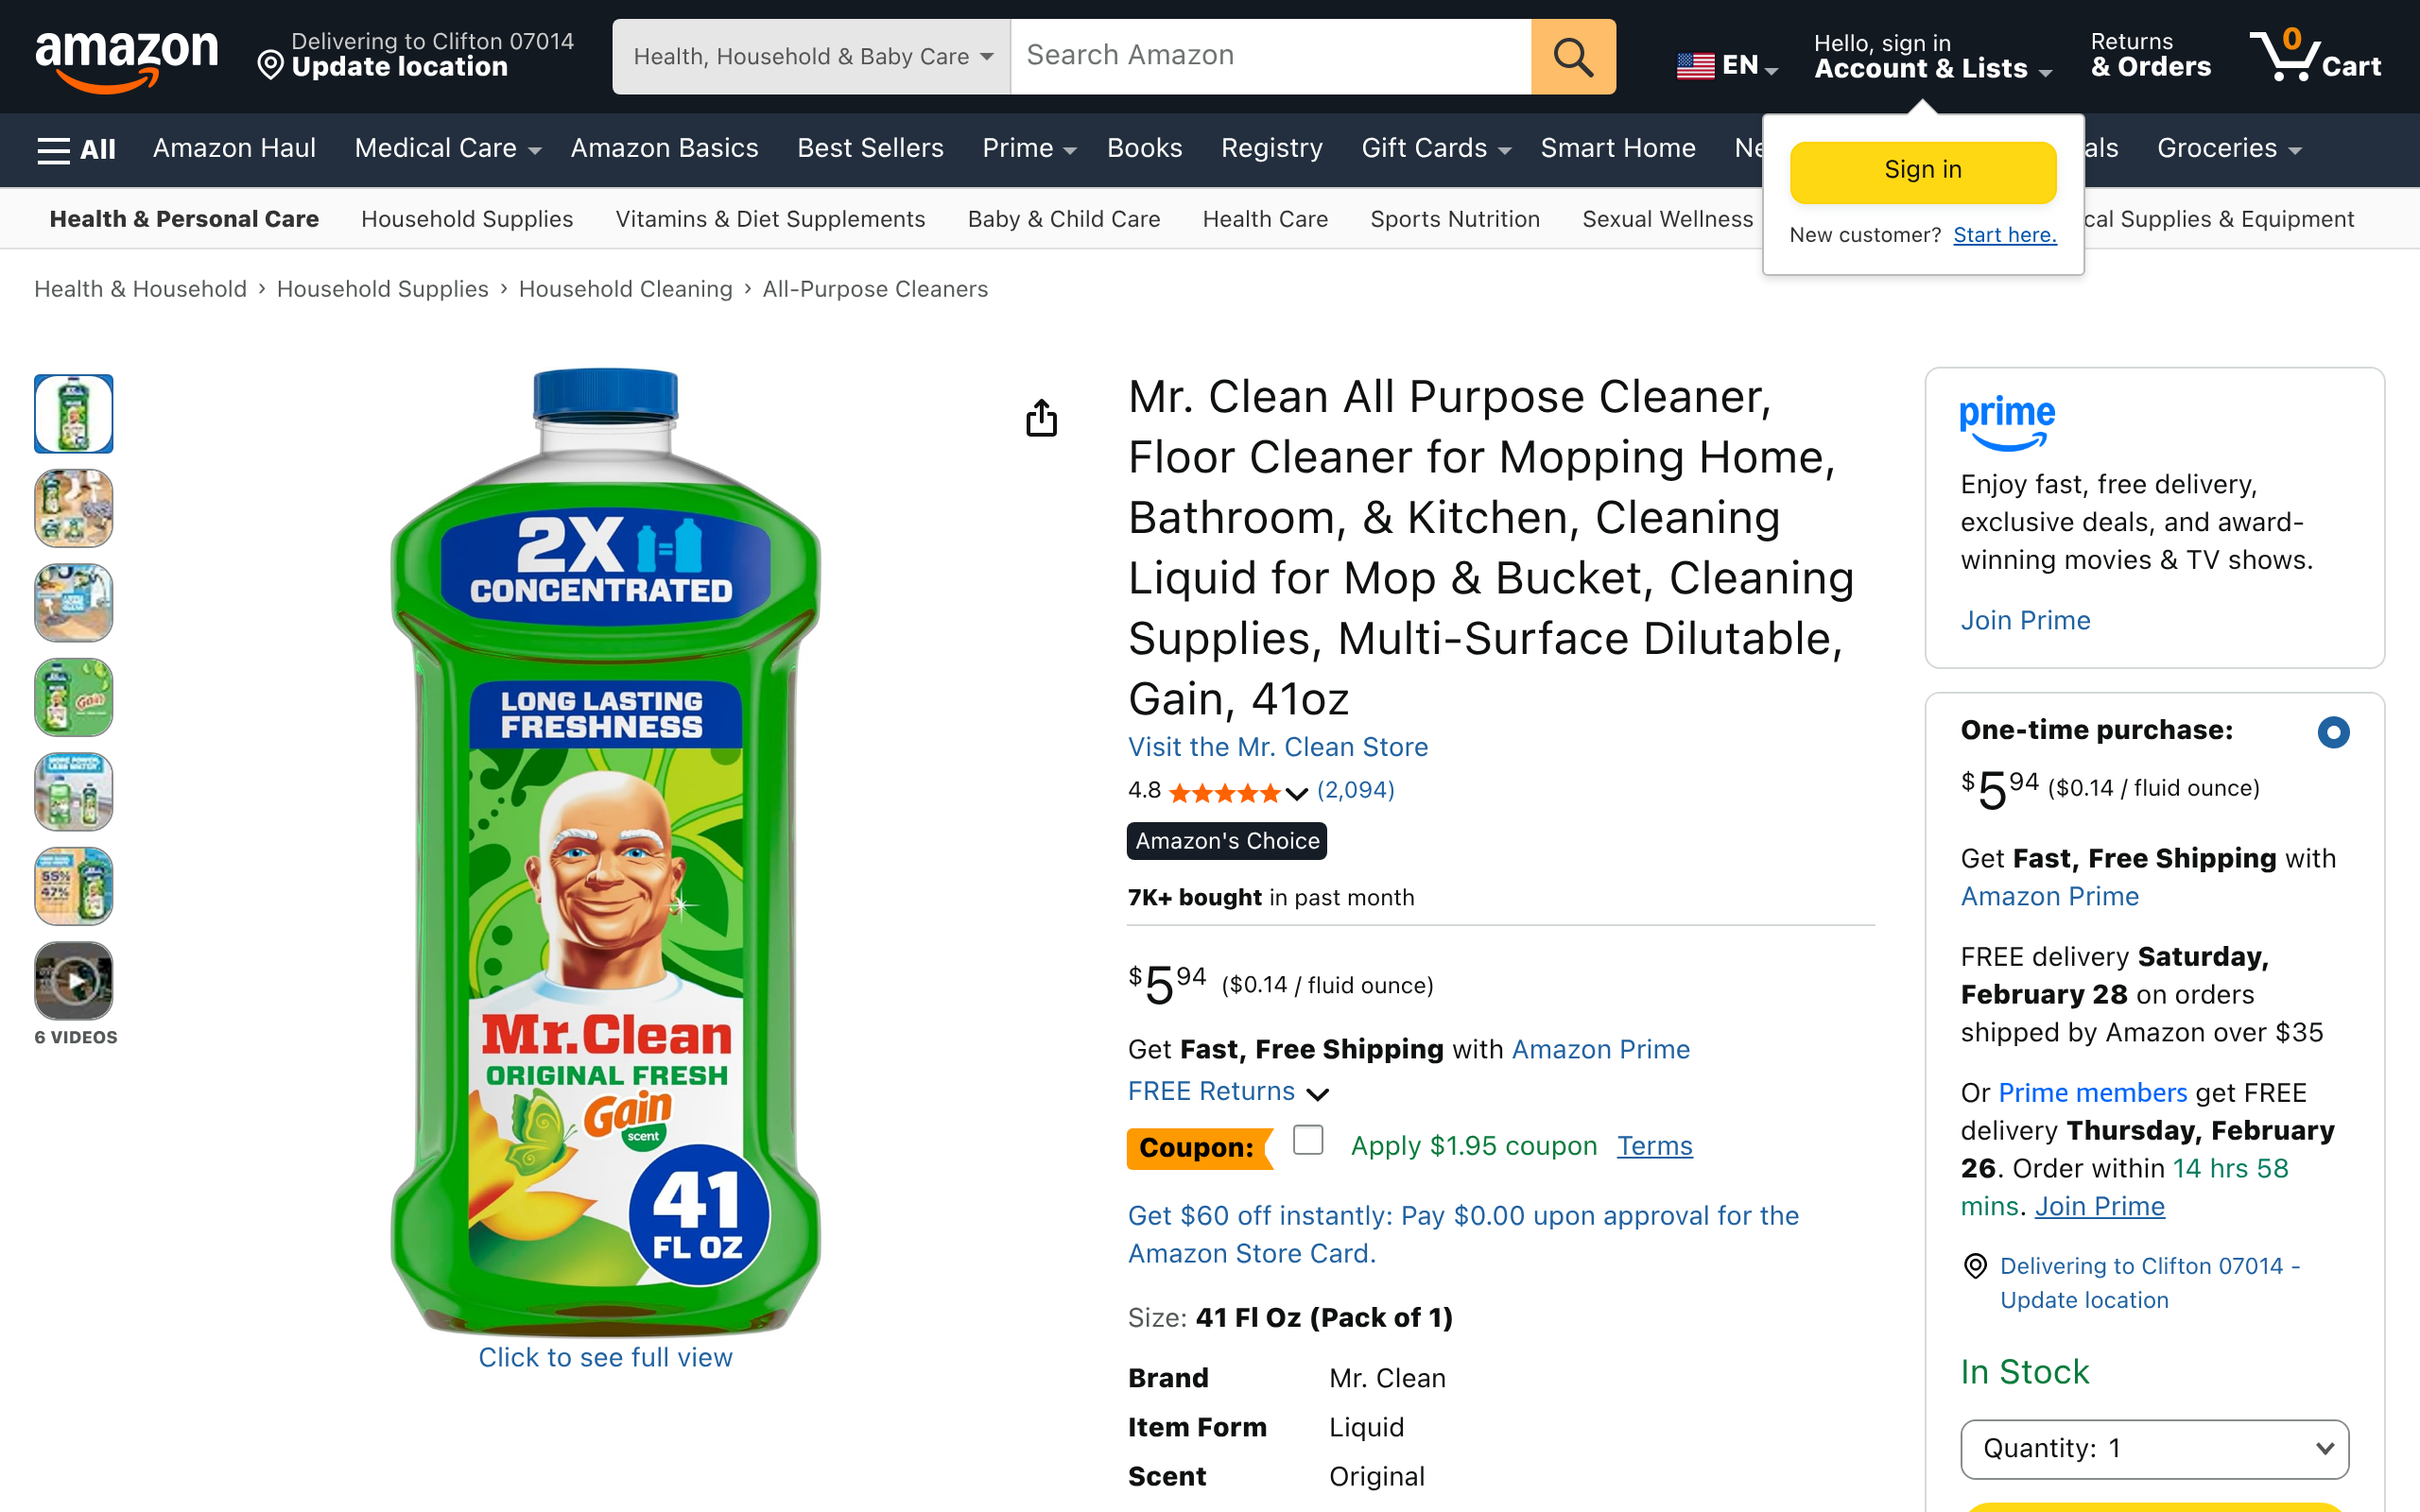
Task: Select the One-time purchase radio button
Action: pyautogui.click(x=2333, y=732)
